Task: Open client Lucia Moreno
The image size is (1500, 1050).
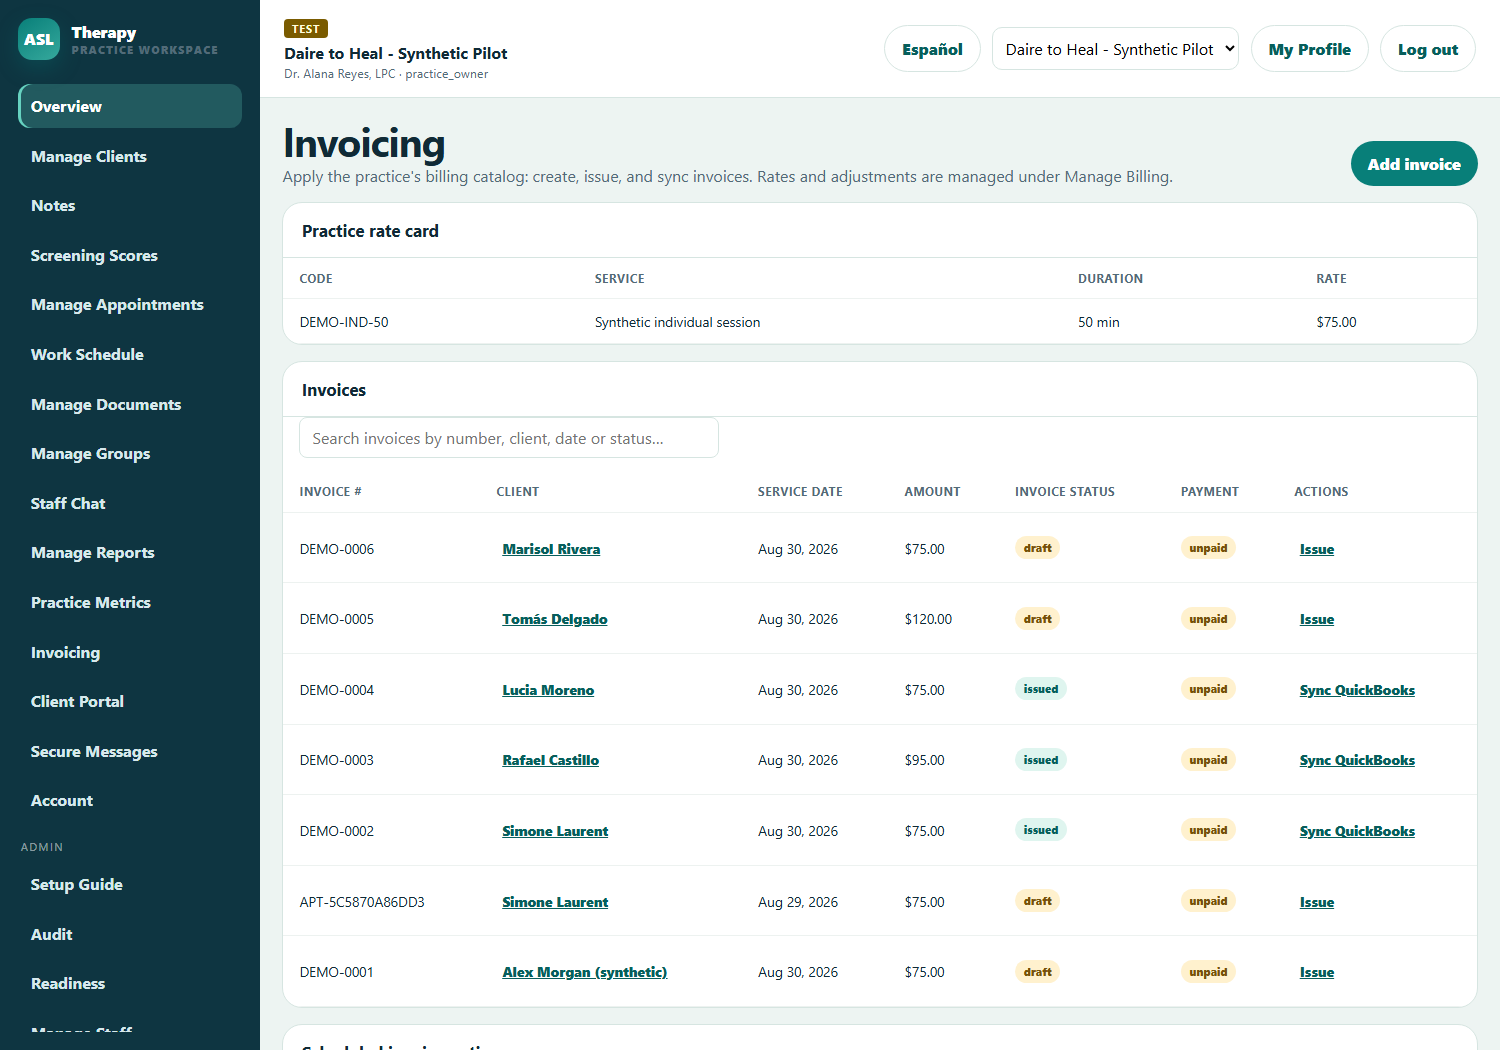Action: [x=548, y=690]
